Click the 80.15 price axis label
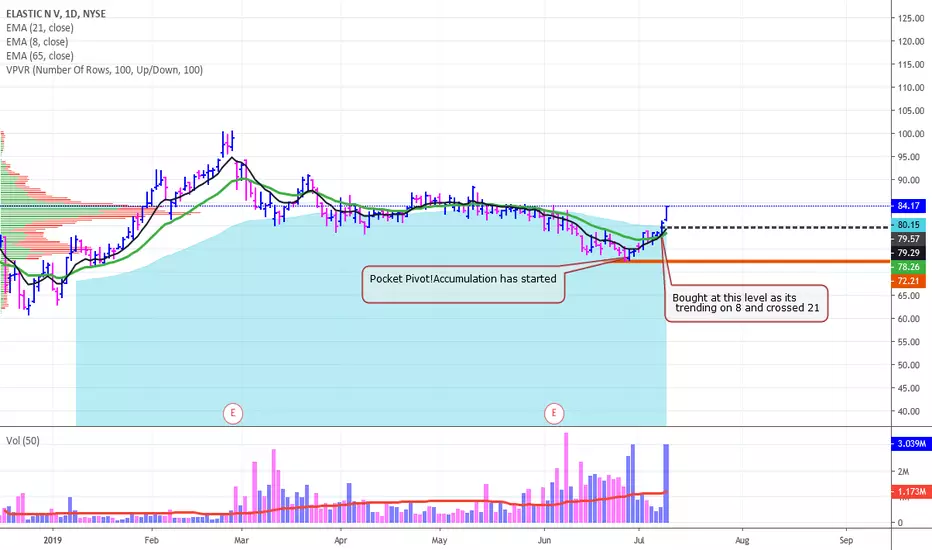Viewport: 932px width, 550px height. 908,225
